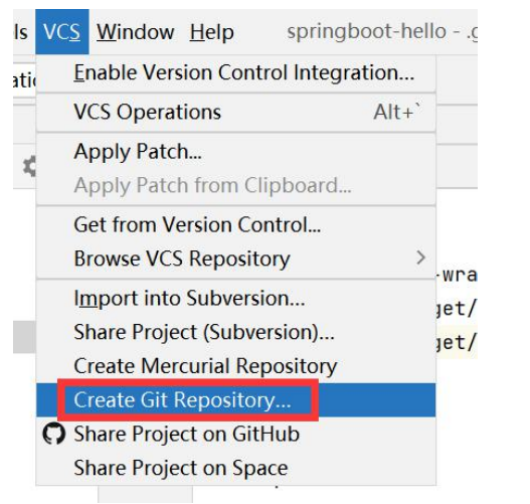Click the GitHub octocat icon

54,434
